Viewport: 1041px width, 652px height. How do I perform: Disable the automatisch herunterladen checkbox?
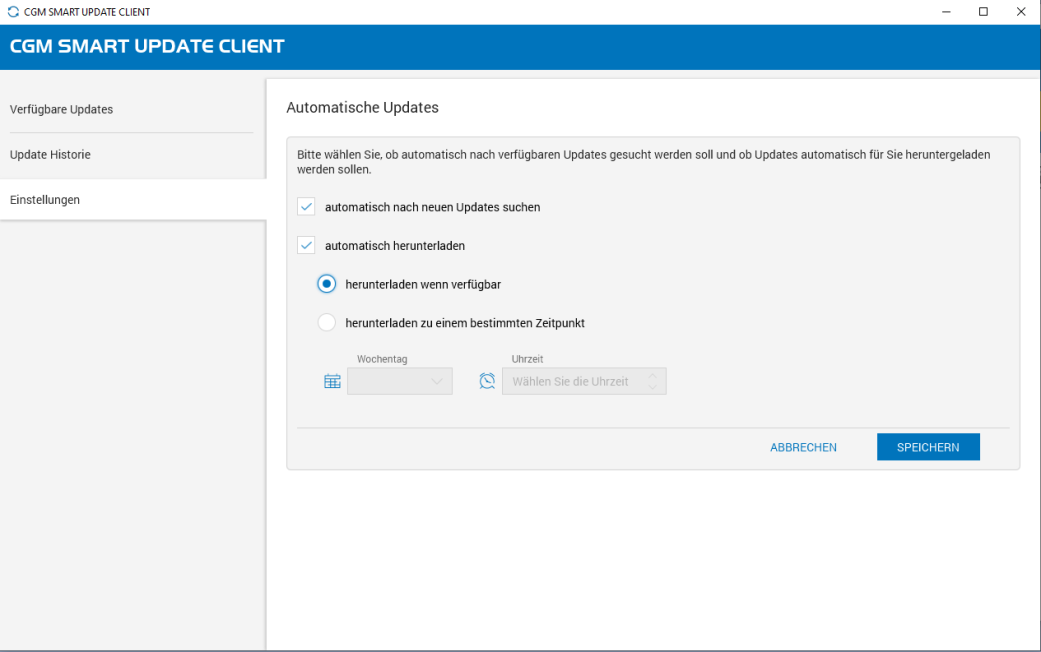click(x=307, y=245)
